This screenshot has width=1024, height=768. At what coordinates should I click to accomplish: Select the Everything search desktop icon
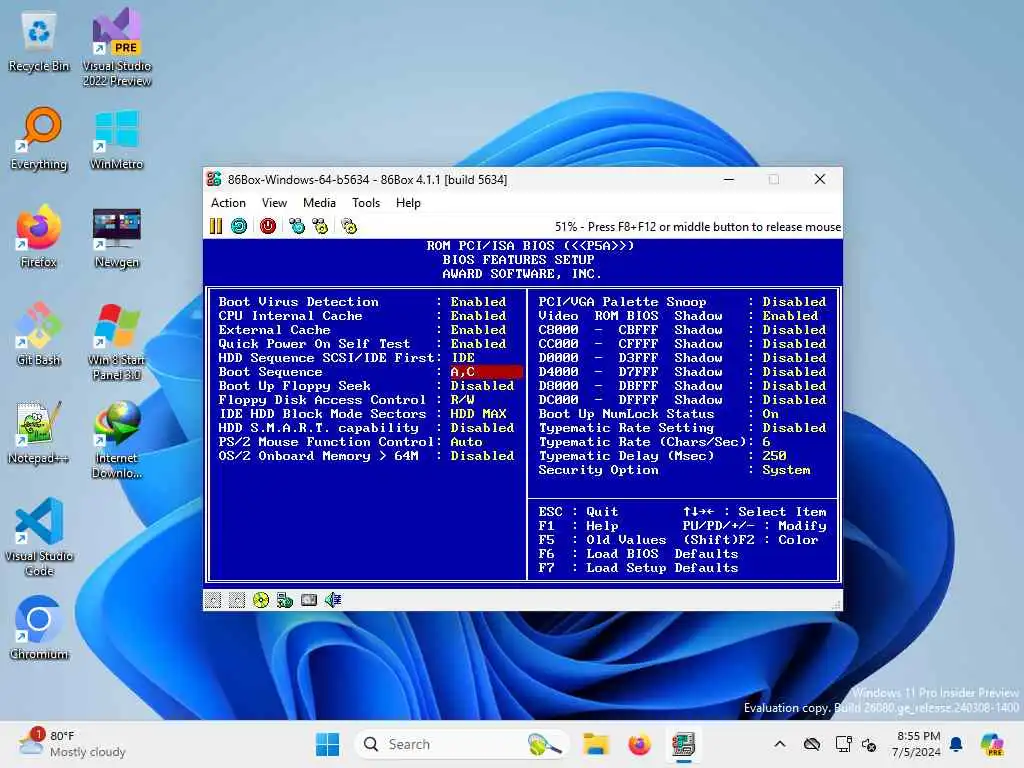(39, 138)
